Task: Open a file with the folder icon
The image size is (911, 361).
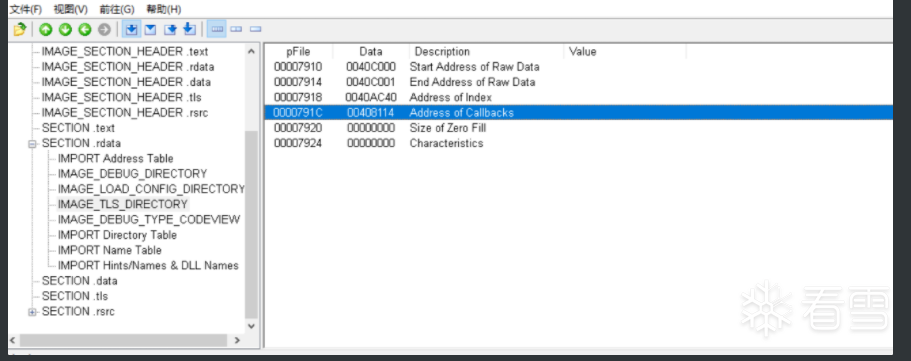Action: pyautogui.click(x=20, y=29)
